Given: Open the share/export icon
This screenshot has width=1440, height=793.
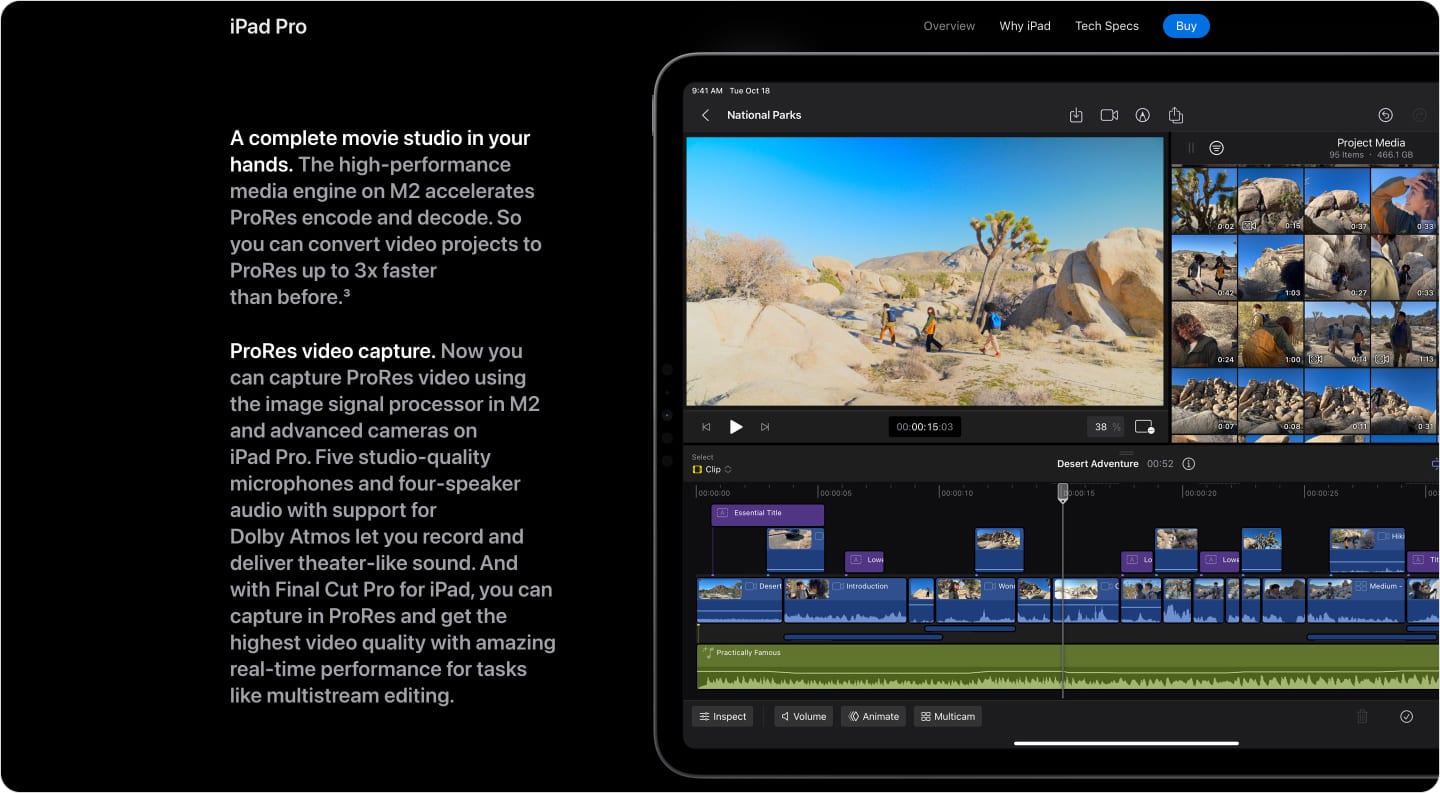Looking at the screenshot, I should pos(1176,115).
